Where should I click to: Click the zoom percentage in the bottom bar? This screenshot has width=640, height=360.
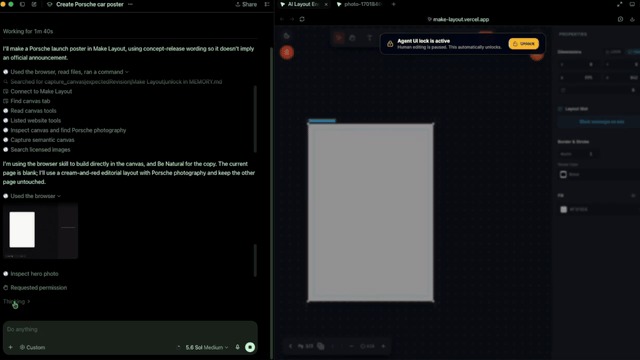pos(367,346)
